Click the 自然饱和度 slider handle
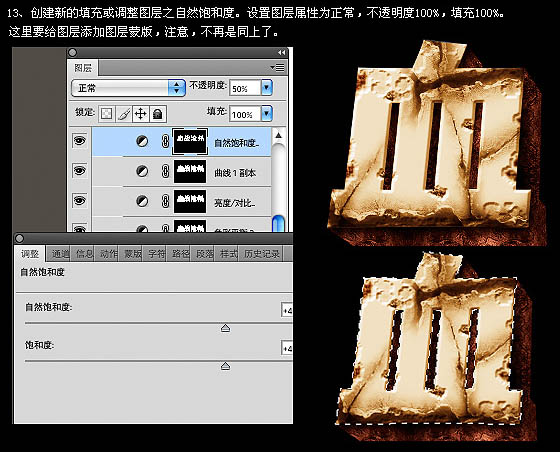This screenshot has height=452, width=560. tap(225, 328)
